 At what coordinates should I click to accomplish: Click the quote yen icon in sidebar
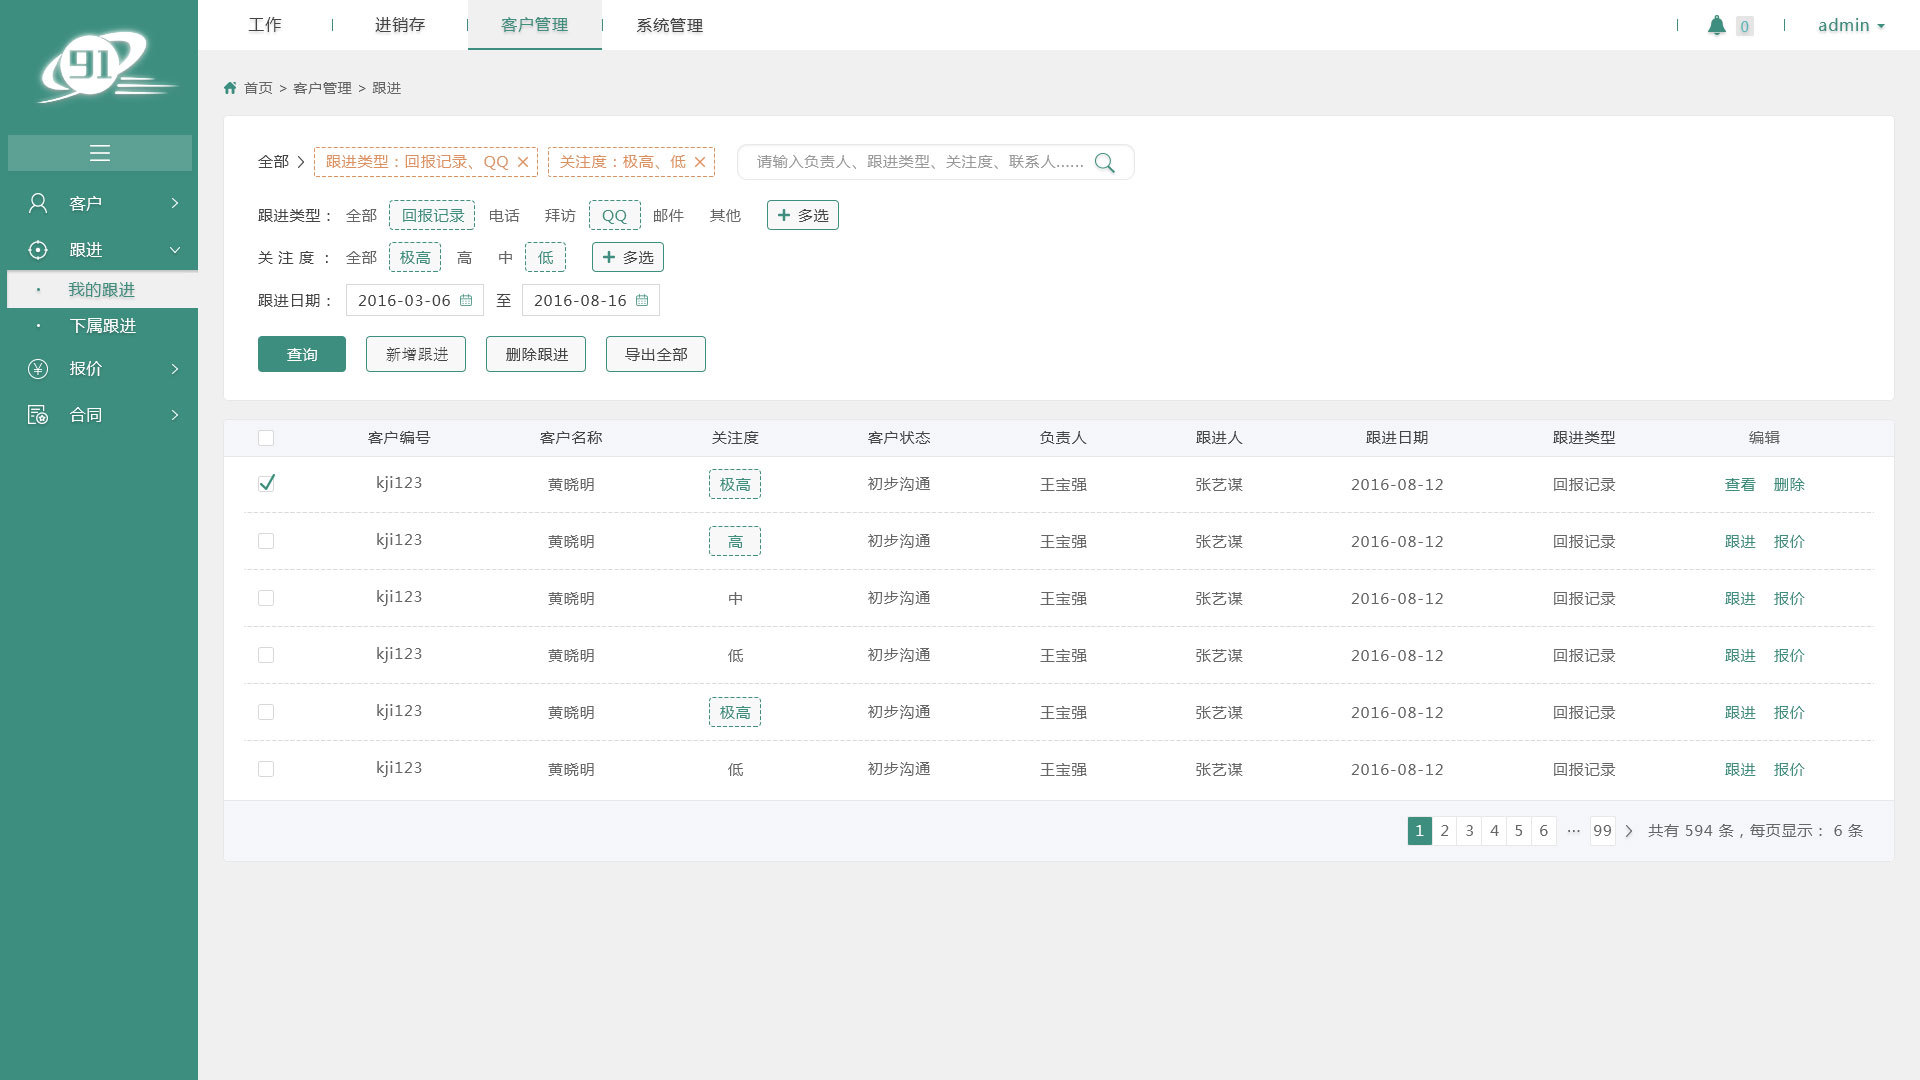38,369
